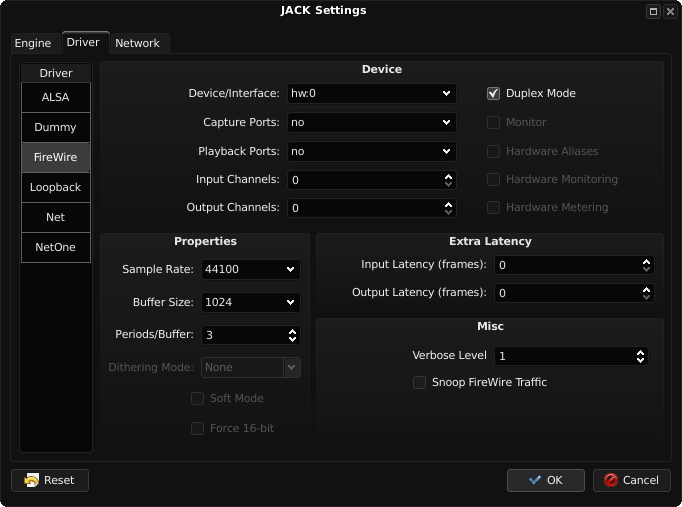Click the Reset button

point(50,480)
